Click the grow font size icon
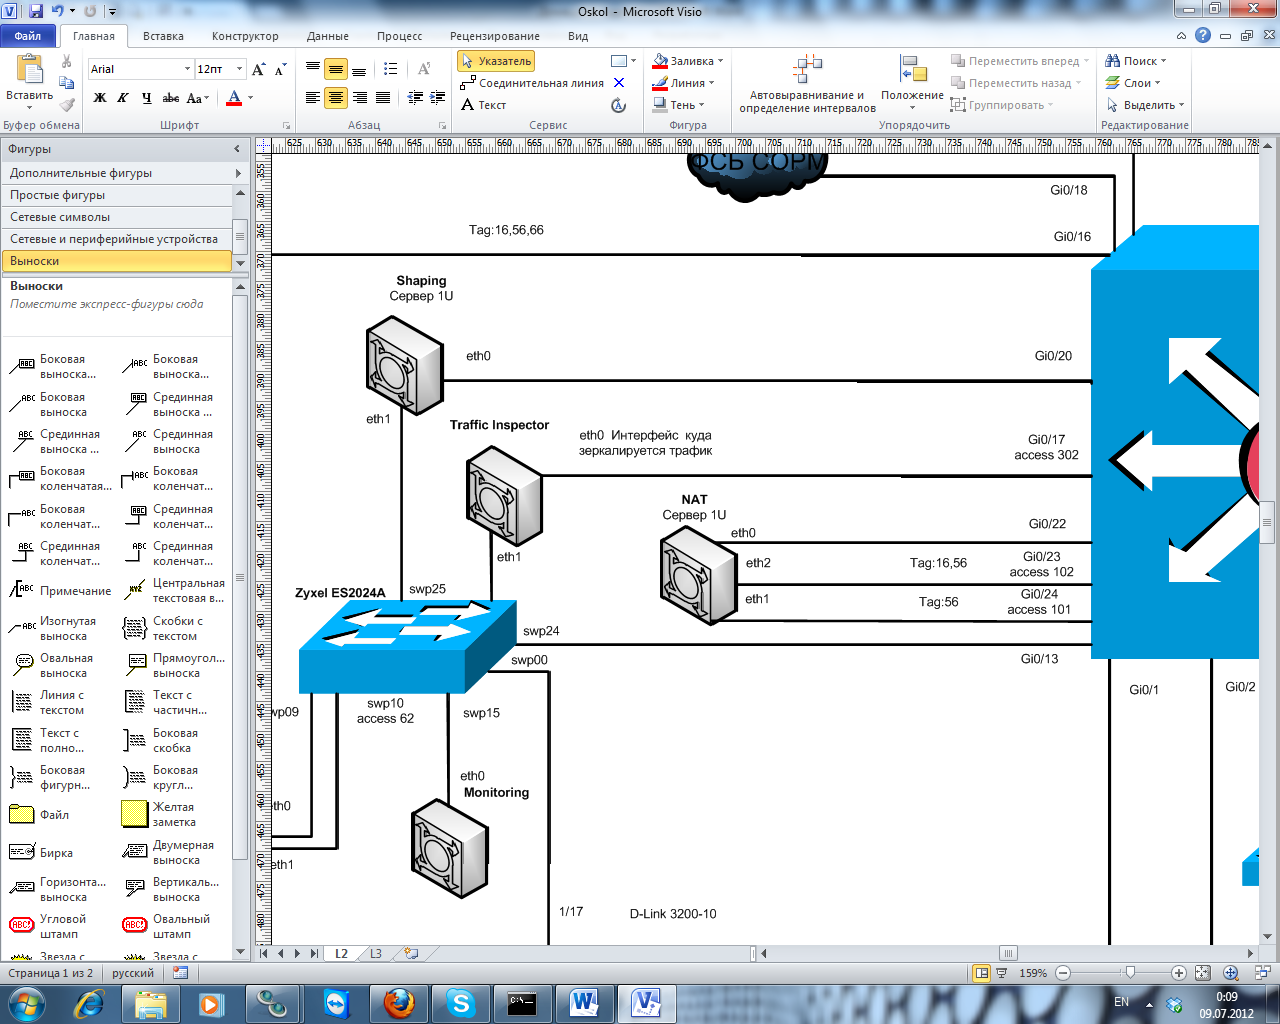The image size is (1280, 1024). [259, 69]
